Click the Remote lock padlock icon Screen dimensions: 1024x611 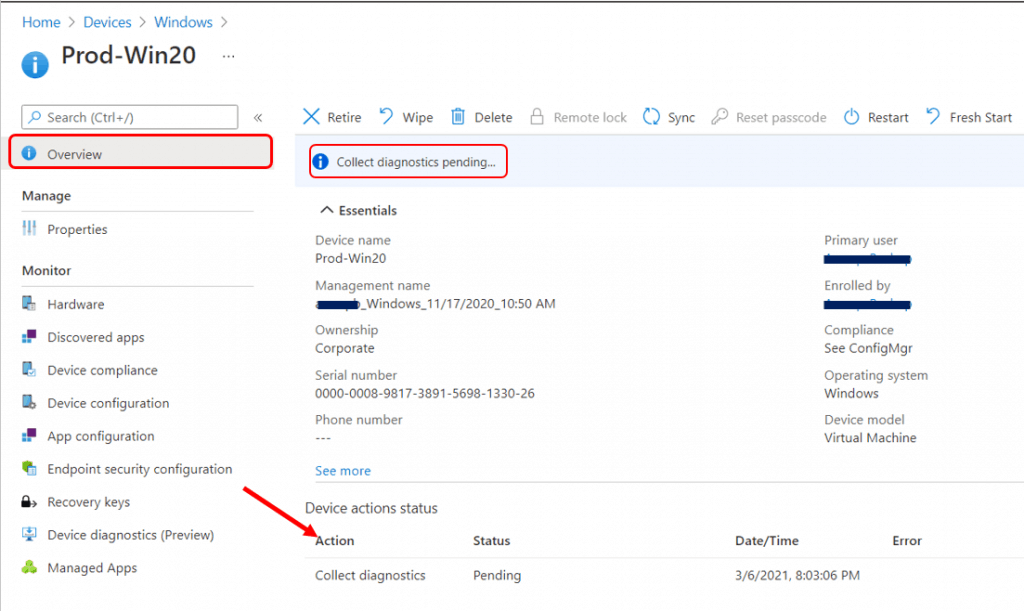click(x=537, y=116)
